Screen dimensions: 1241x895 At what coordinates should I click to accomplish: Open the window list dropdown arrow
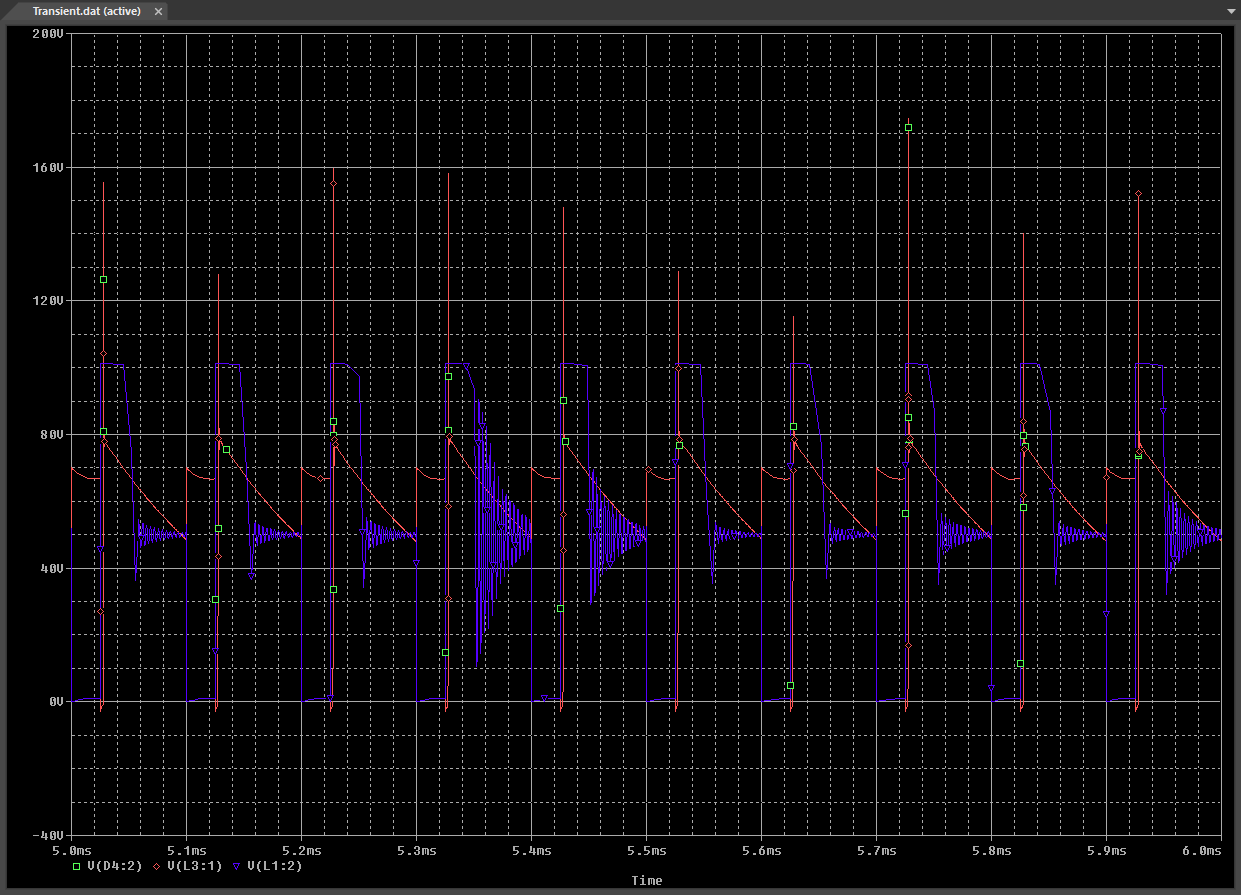(x=1231, y=11)
